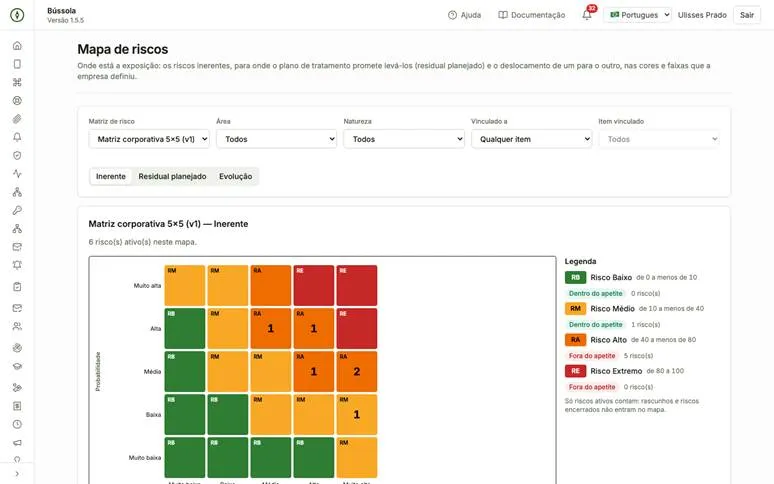Click the Matriz corporativa 5×5 (v1) — Inerente title
The height and width of the screenshot is (484, 774).
[x=168, y=224]
